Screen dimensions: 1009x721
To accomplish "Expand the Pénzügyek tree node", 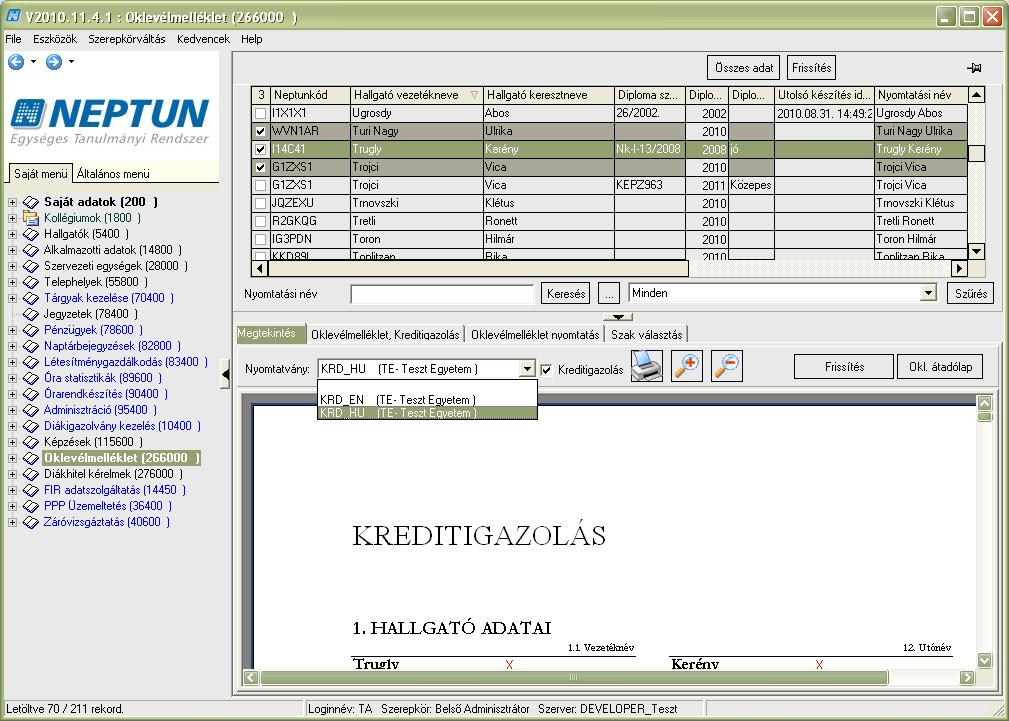I will coord(12,330).
